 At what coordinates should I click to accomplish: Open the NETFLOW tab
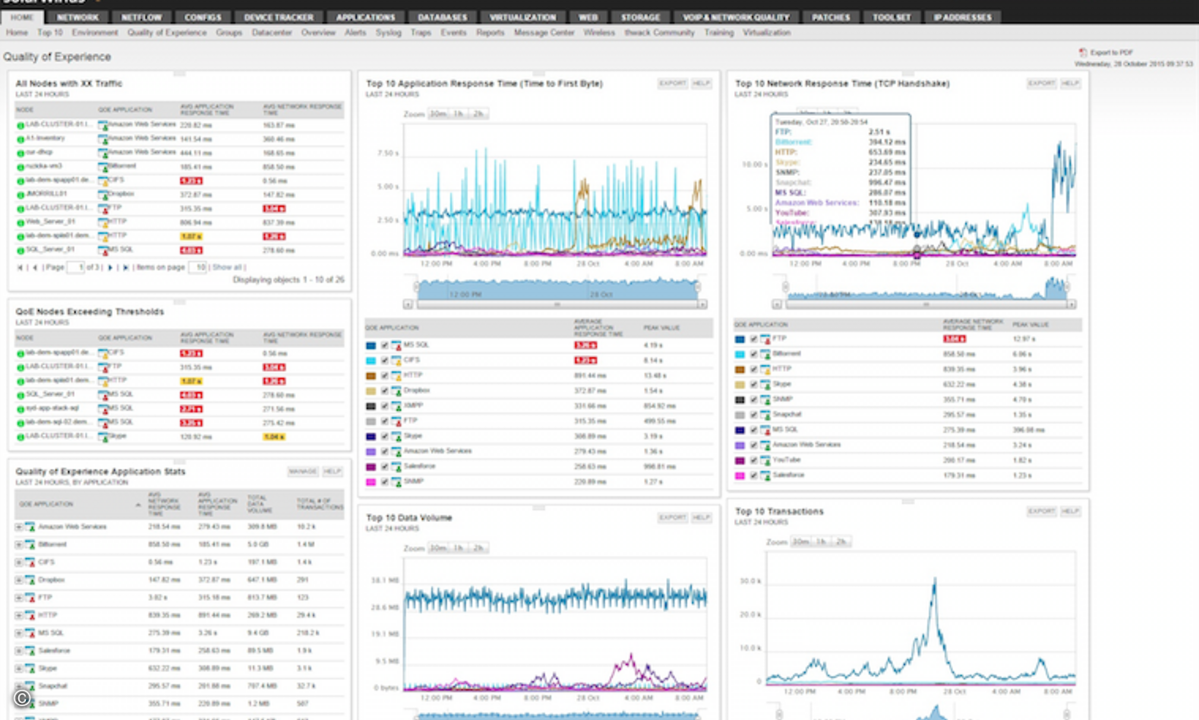click(x=141, y=17)
